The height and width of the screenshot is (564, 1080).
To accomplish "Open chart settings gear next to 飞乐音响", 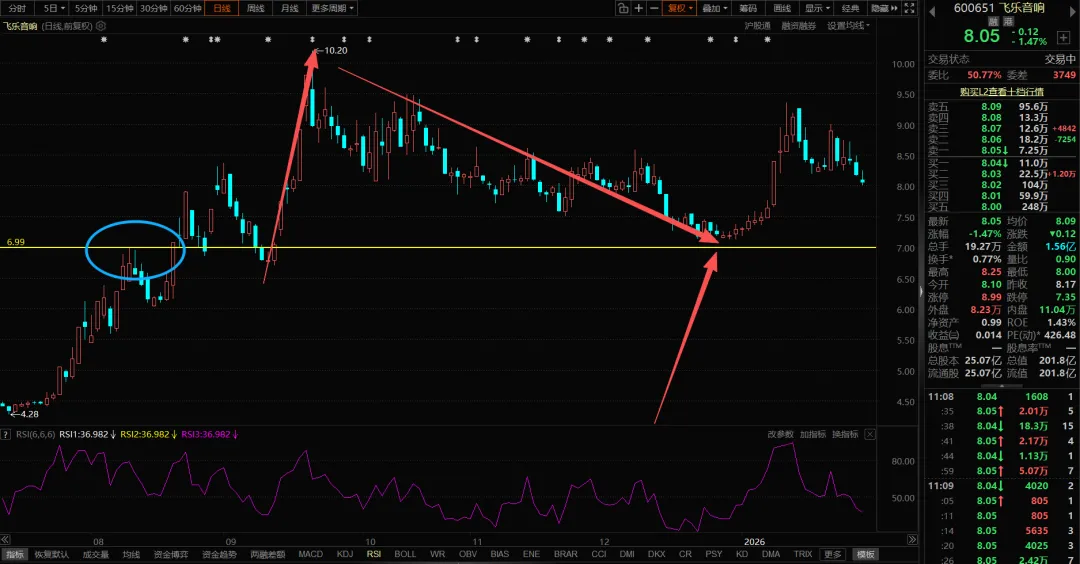I will pos(101,26).
